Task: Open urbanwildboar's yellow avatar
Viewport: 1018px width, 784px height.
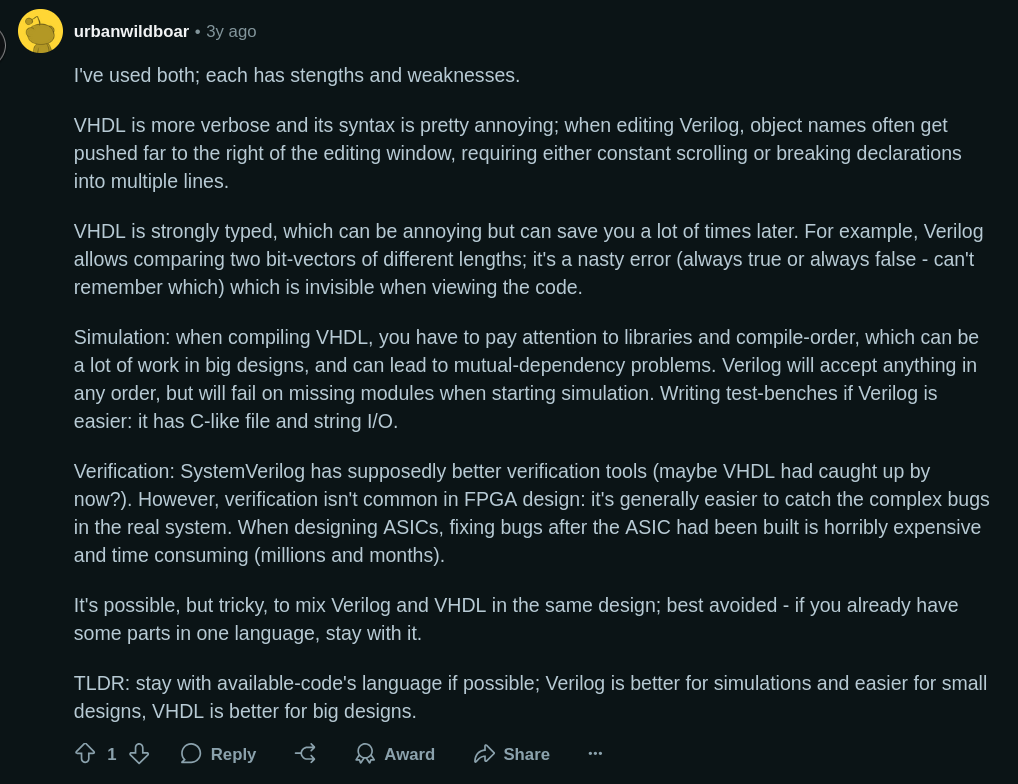Action: point(40,31)
